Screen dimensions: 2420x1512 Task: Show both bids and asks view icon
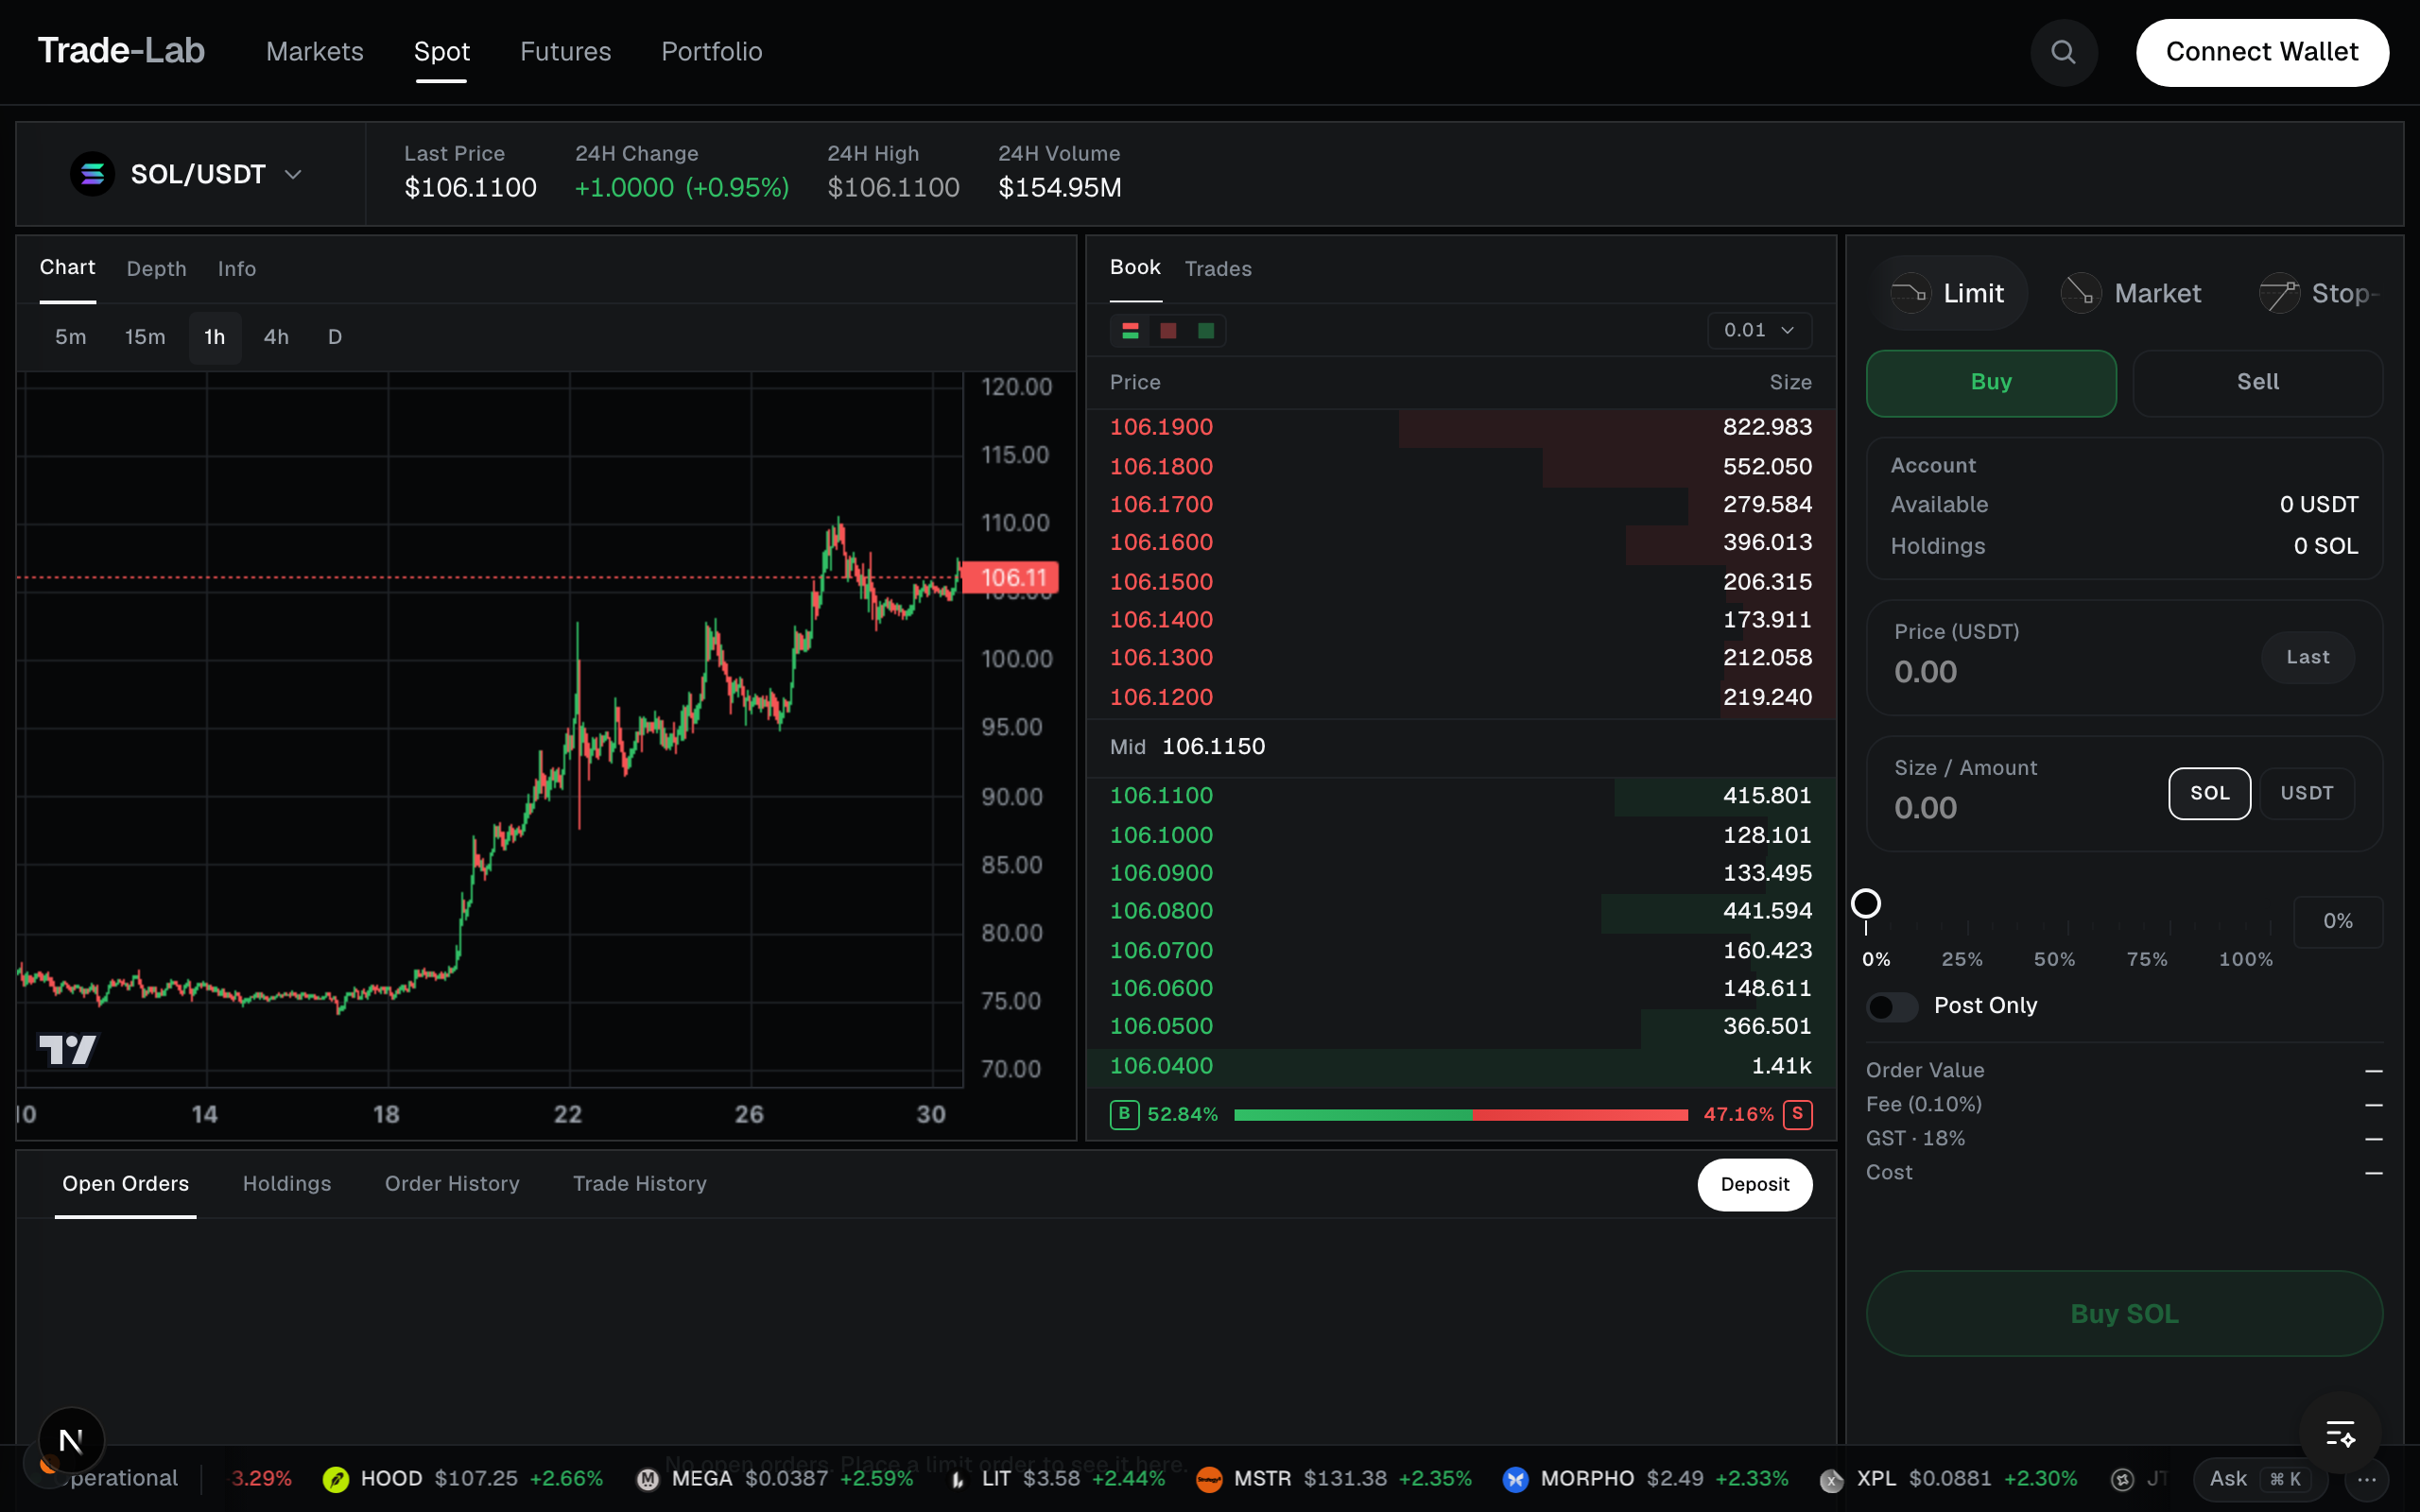coord(1130,331)
